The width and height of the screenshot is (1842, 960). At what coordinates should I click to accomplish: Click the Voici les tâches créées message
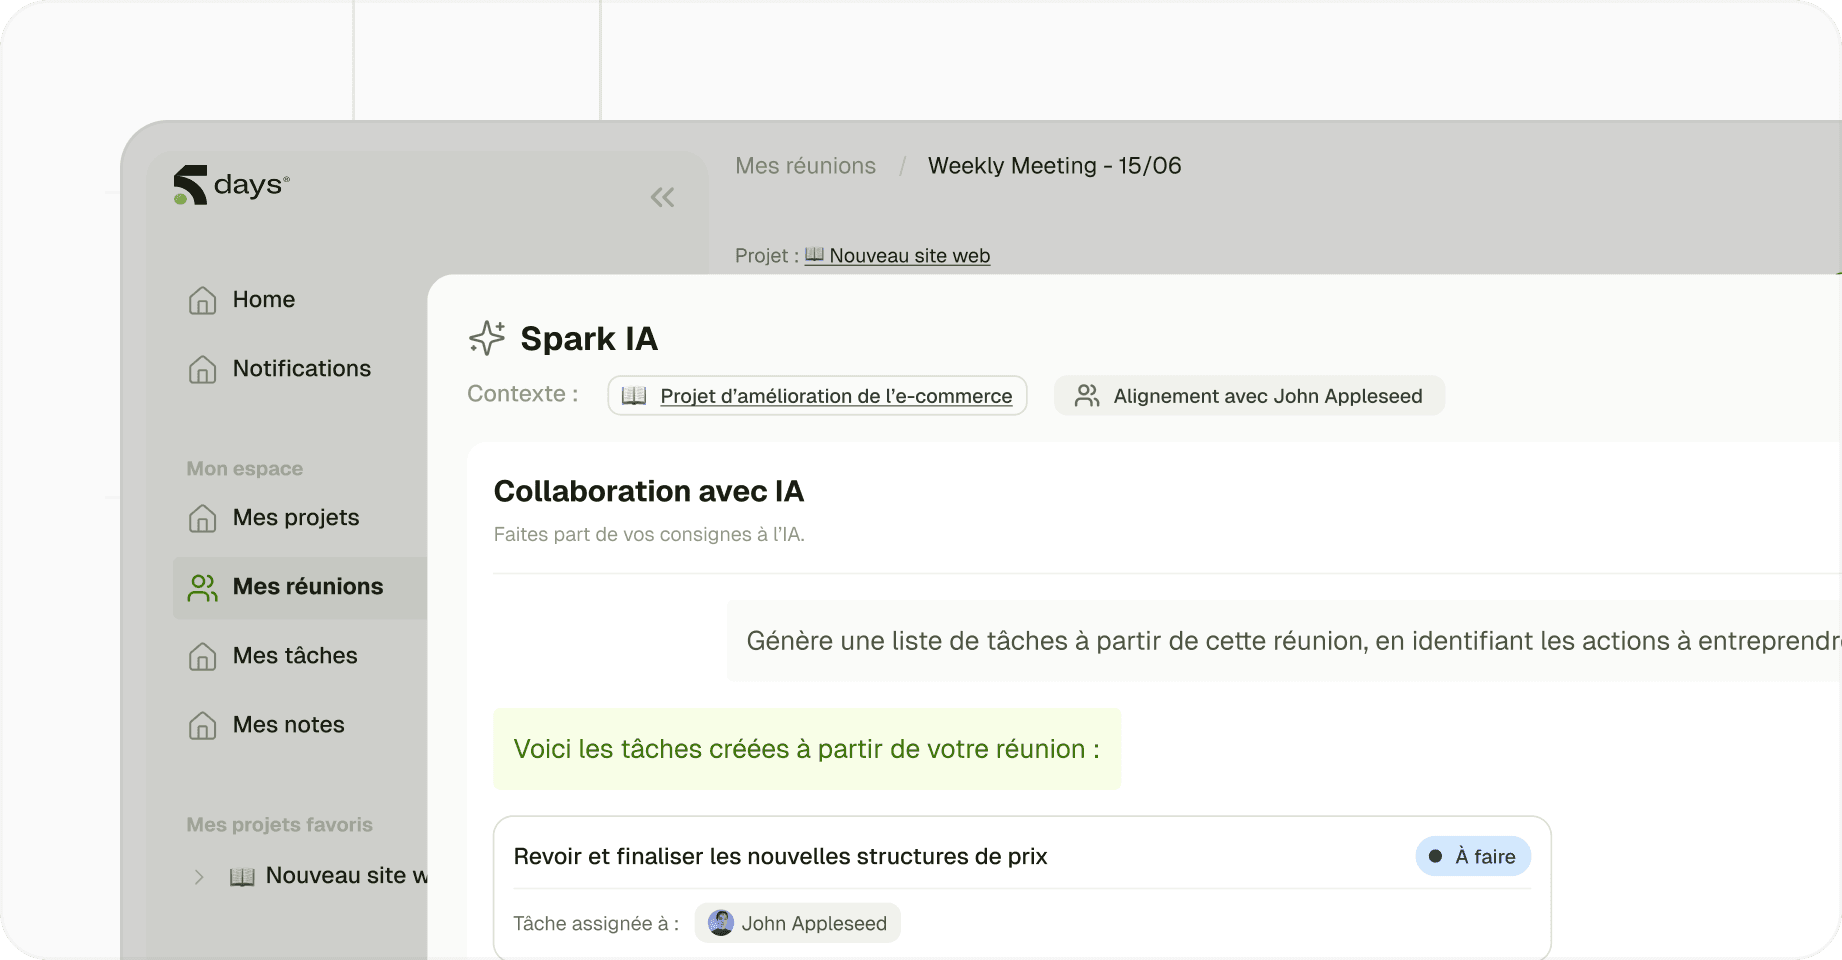(807, 749)
